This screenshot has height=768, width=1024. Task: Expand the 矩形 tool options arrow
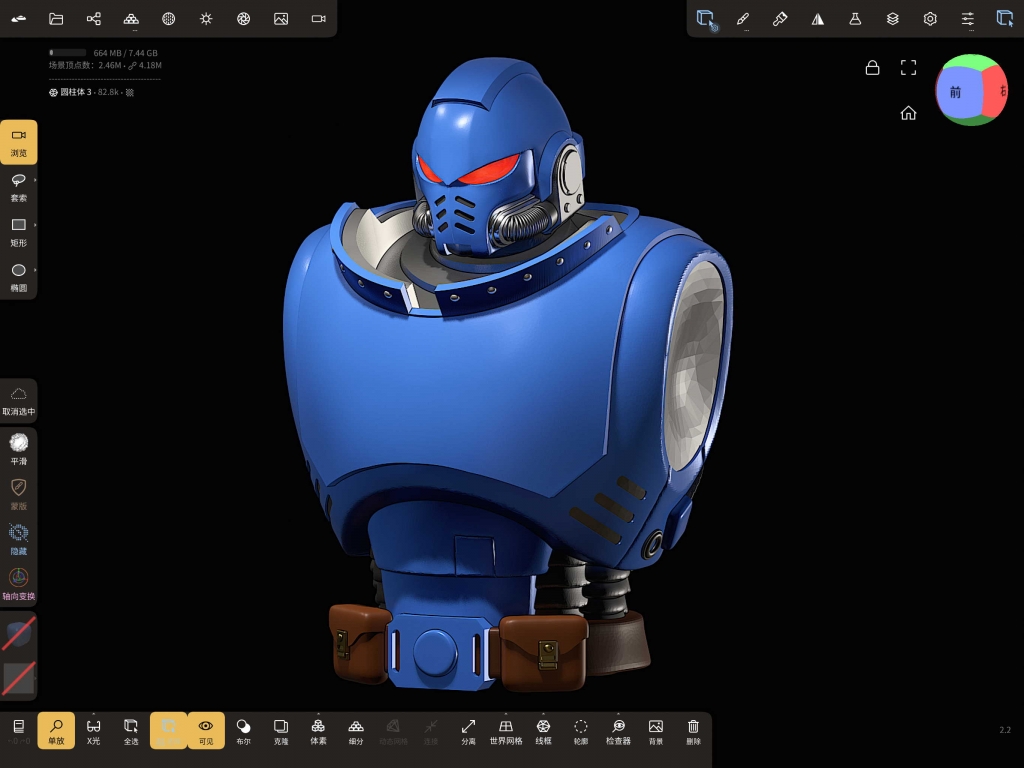pyautogui.click(x=35, y=225)
